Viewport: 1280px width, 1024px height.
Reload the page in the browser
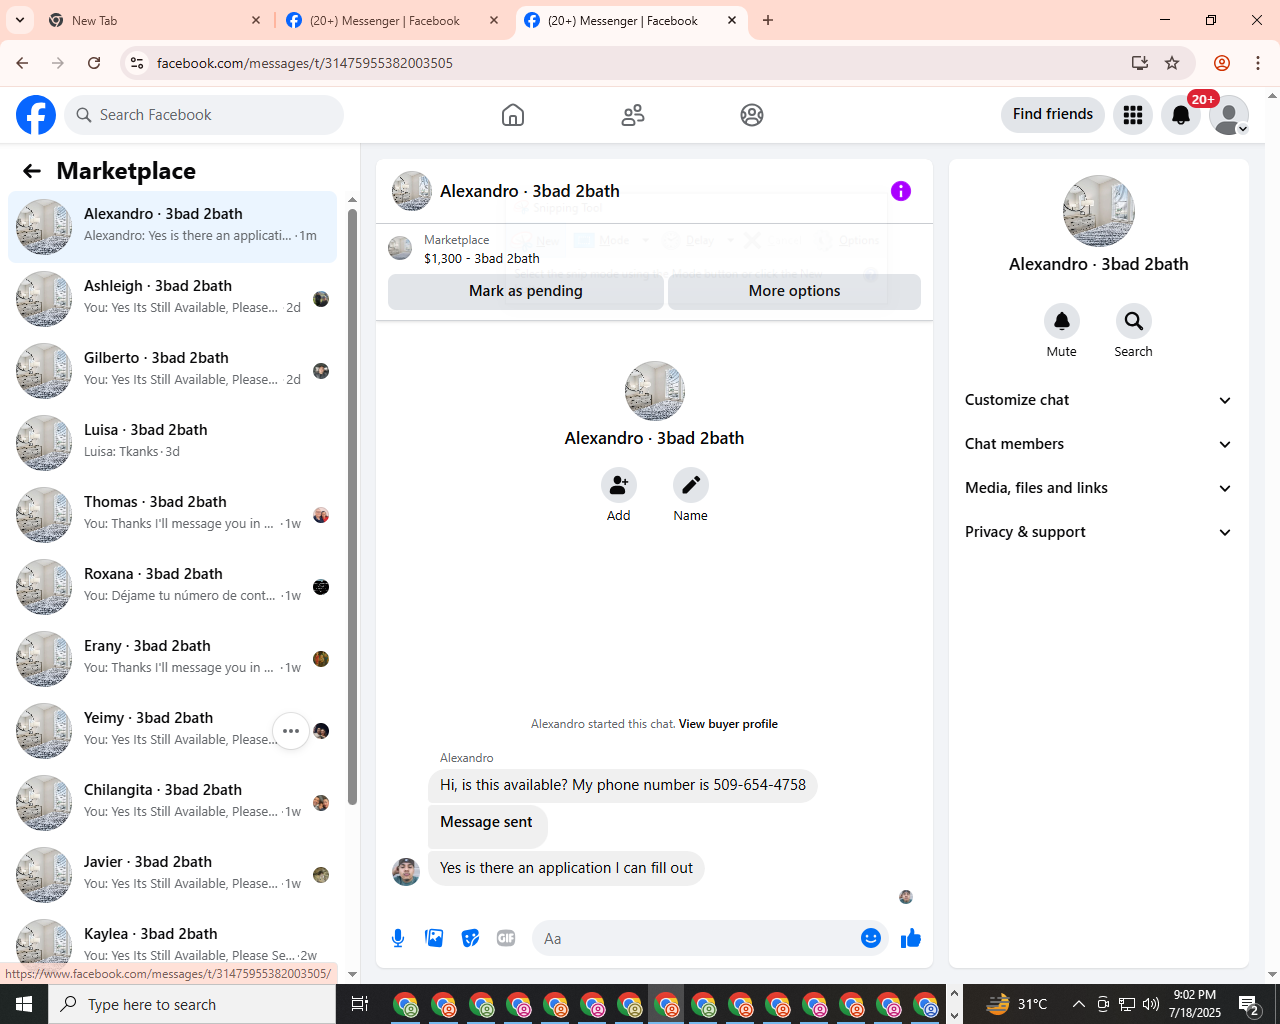tap(94, 63)
